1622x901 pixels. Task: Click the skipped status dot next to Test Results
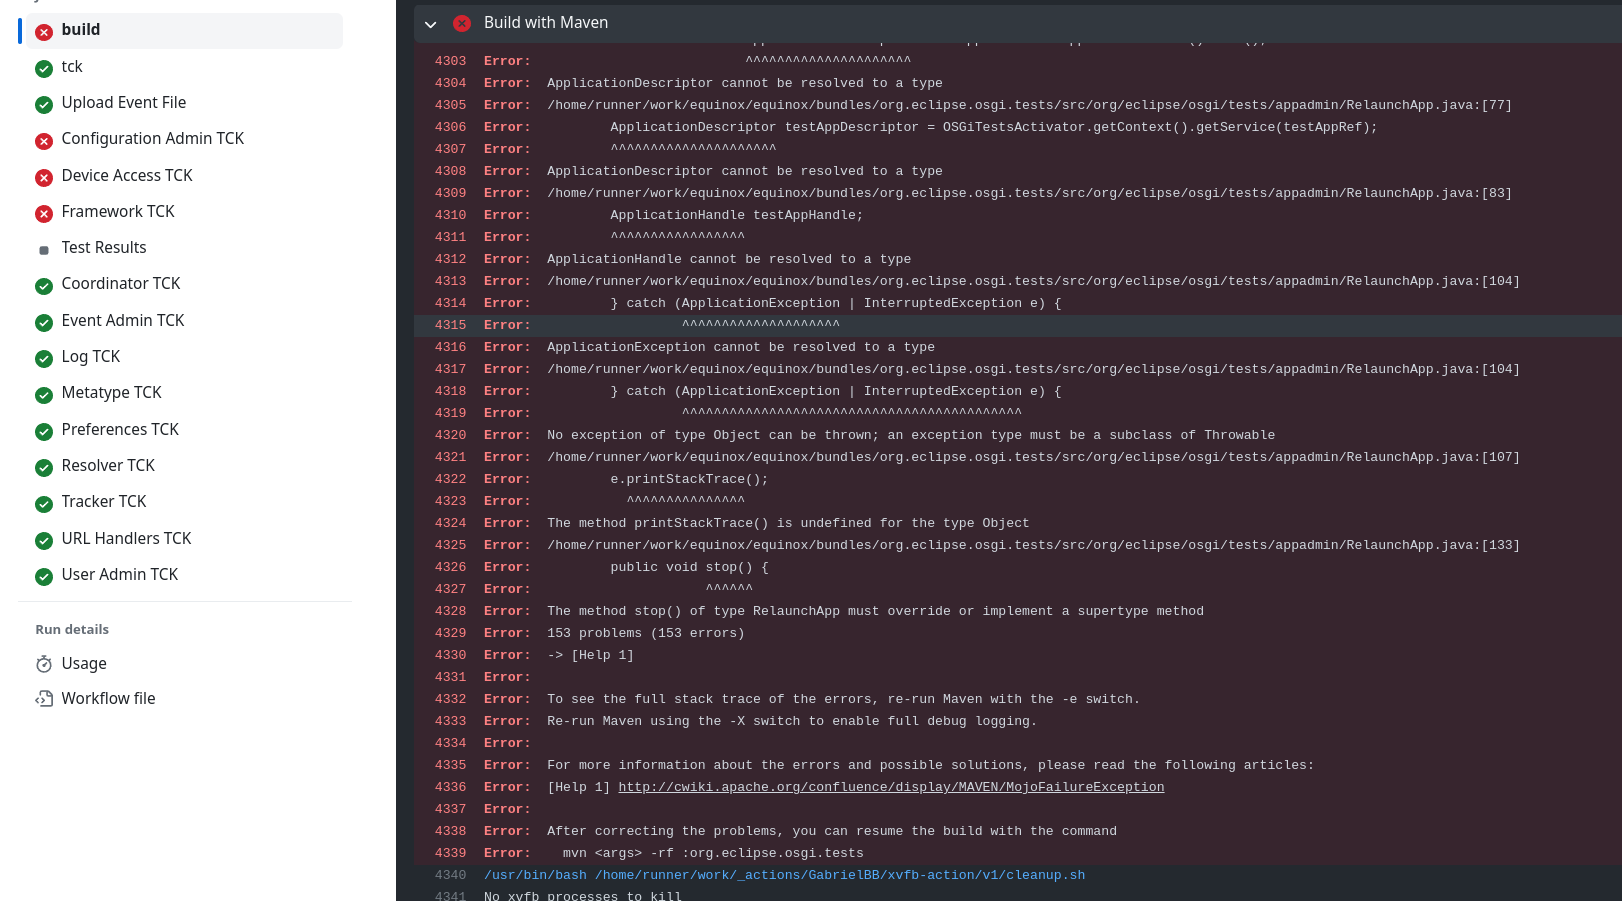(43, 249)
